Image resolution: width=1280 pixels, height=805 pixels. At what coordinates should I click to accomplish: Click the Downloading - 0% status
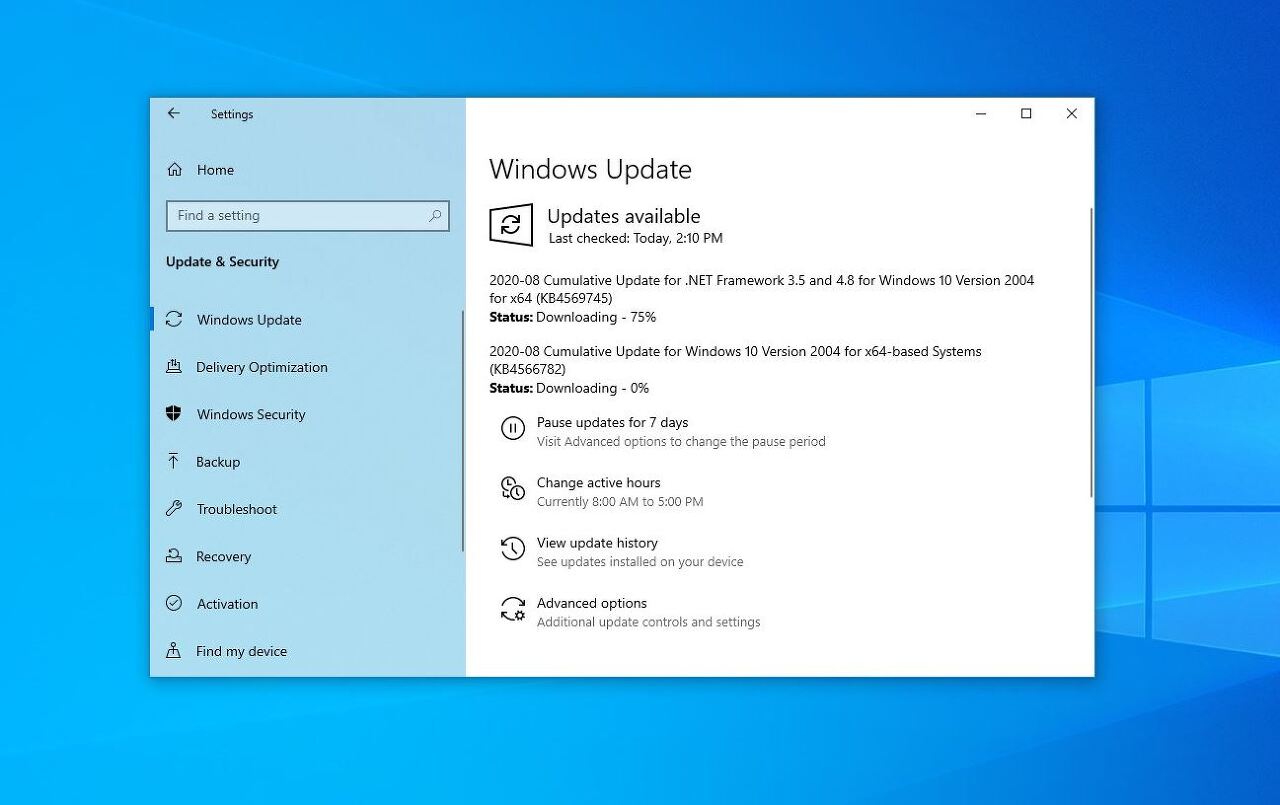[x=592, y=388]
